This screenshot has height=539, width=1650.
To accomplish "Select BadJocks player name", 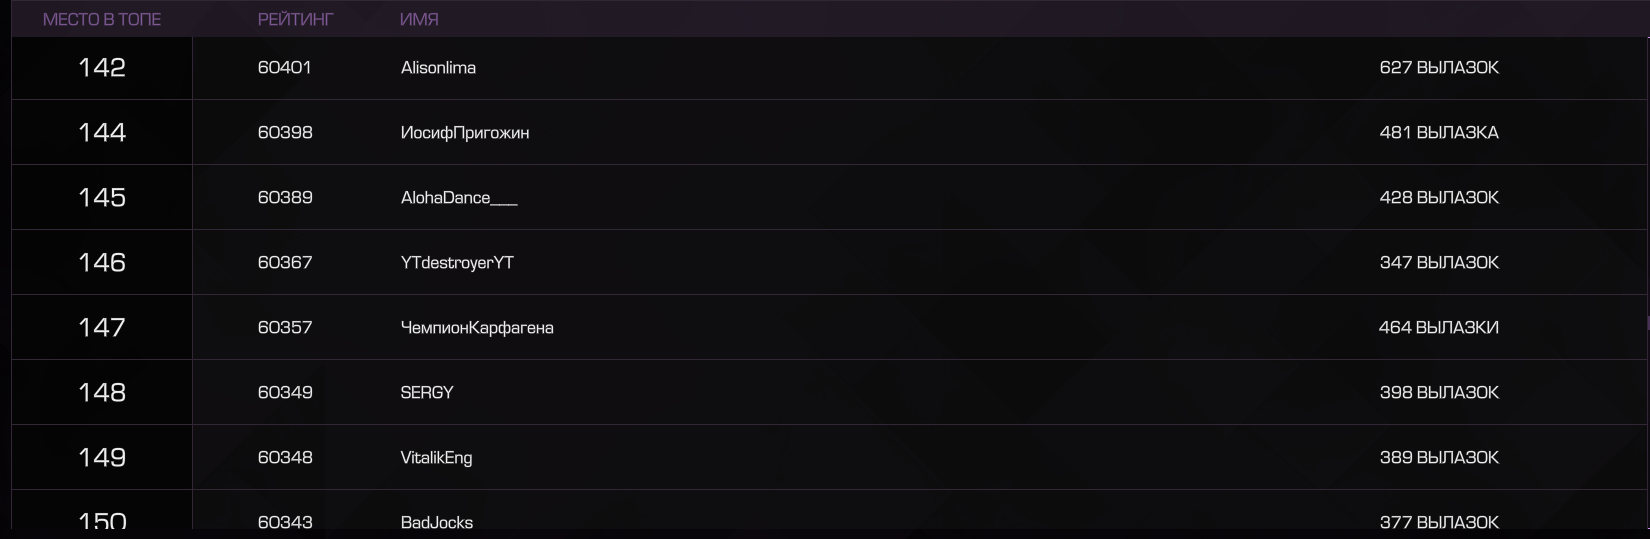I will click(x=437, y=522).
